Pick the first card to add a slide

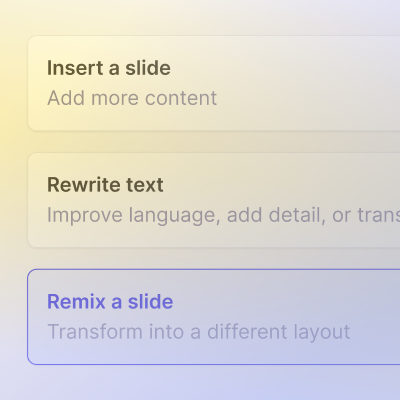coord(214,83)
